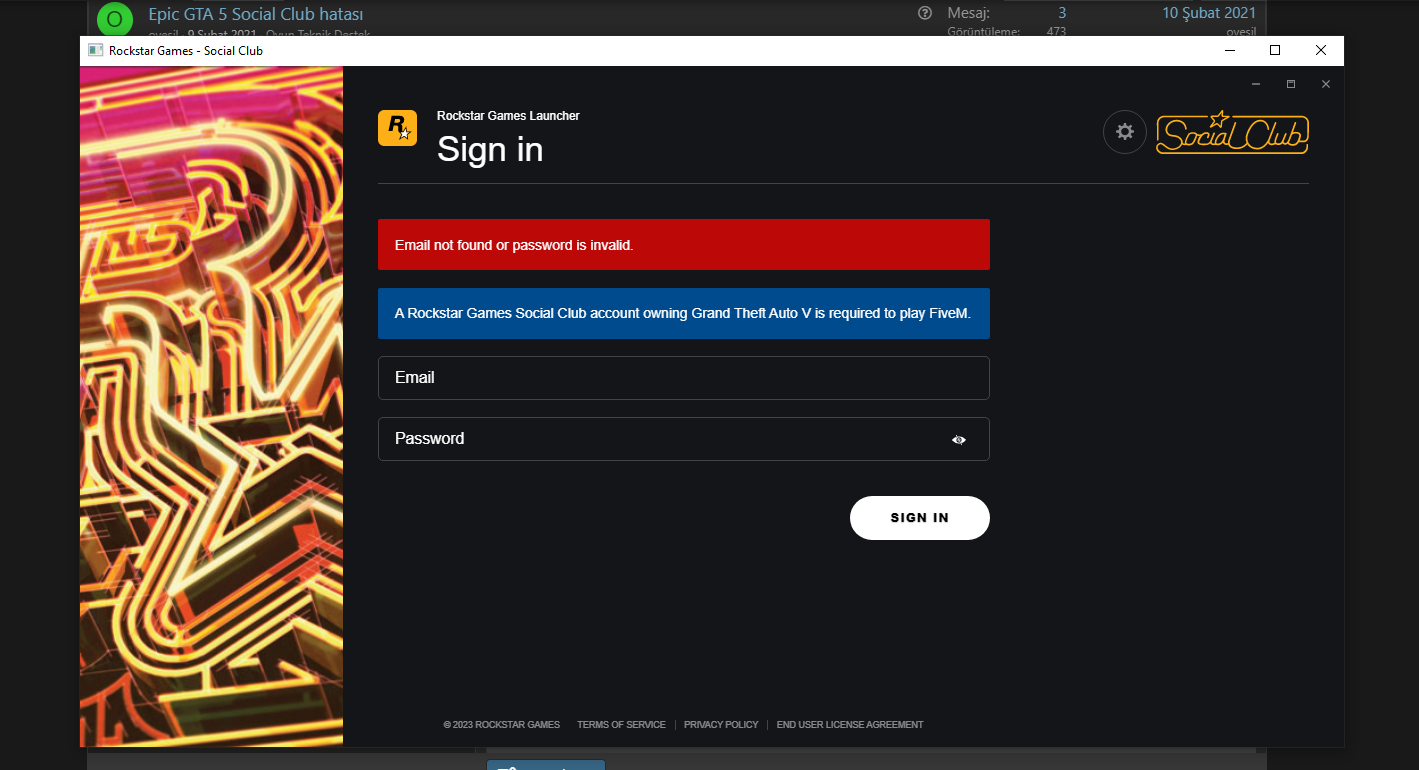Close the Rockstar Games - Social Club window
Viewport: 1419px width, 770px height.
click(1321, 50)
